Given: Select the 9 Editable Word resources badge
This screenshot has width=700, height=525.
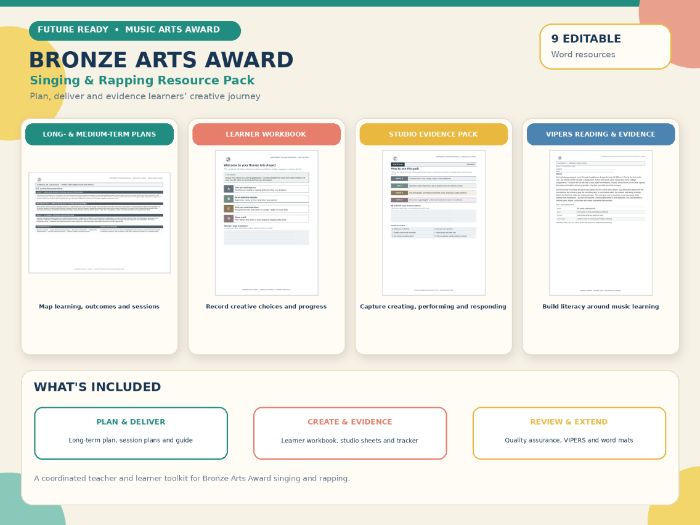Looking at the screenshot, I should [605, 46].
